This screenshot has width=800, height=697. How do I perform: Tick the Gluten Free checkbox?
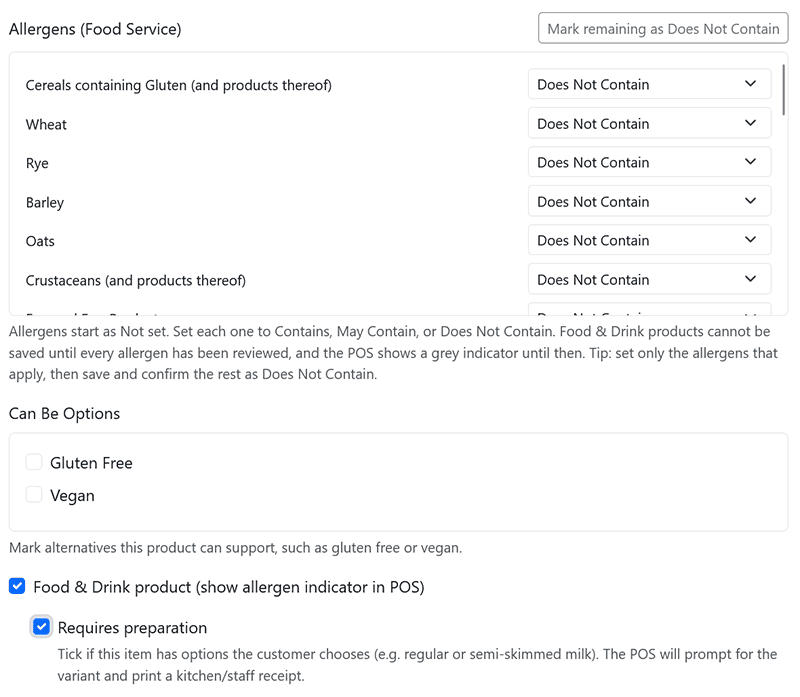pos(34,462)
